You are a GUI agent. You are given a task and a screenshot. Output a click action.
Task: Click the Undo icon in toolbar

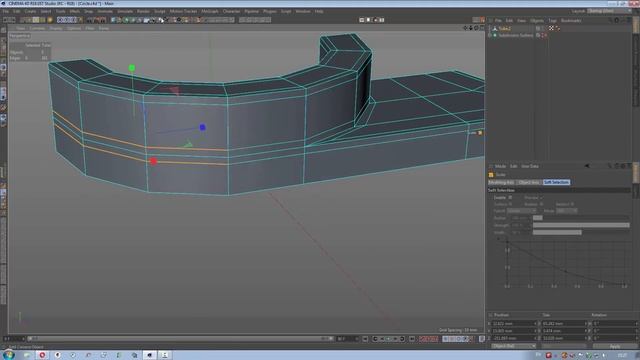pyautogui.click(x=6, y=20)
